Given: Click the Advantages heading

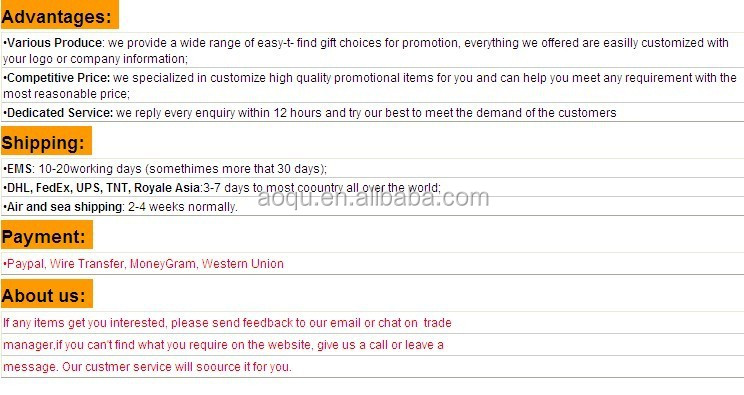Looking at the screenshot, I should click(x=57, y=17).
